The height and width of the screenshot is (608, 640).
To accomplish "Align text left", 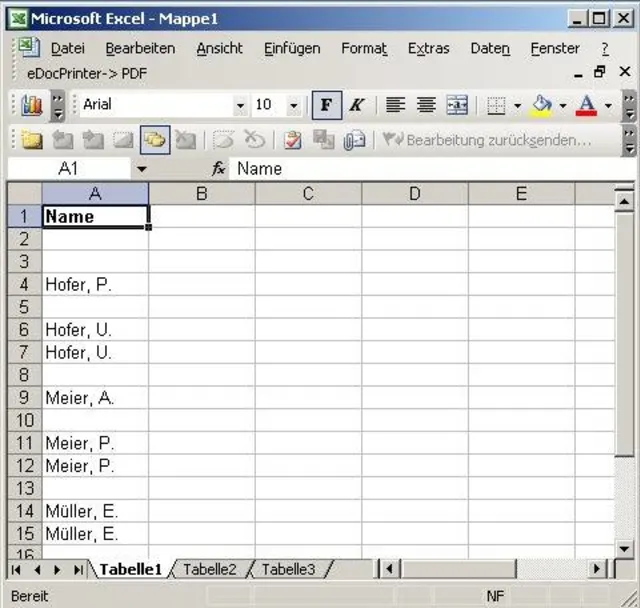I will coord(395,105).
